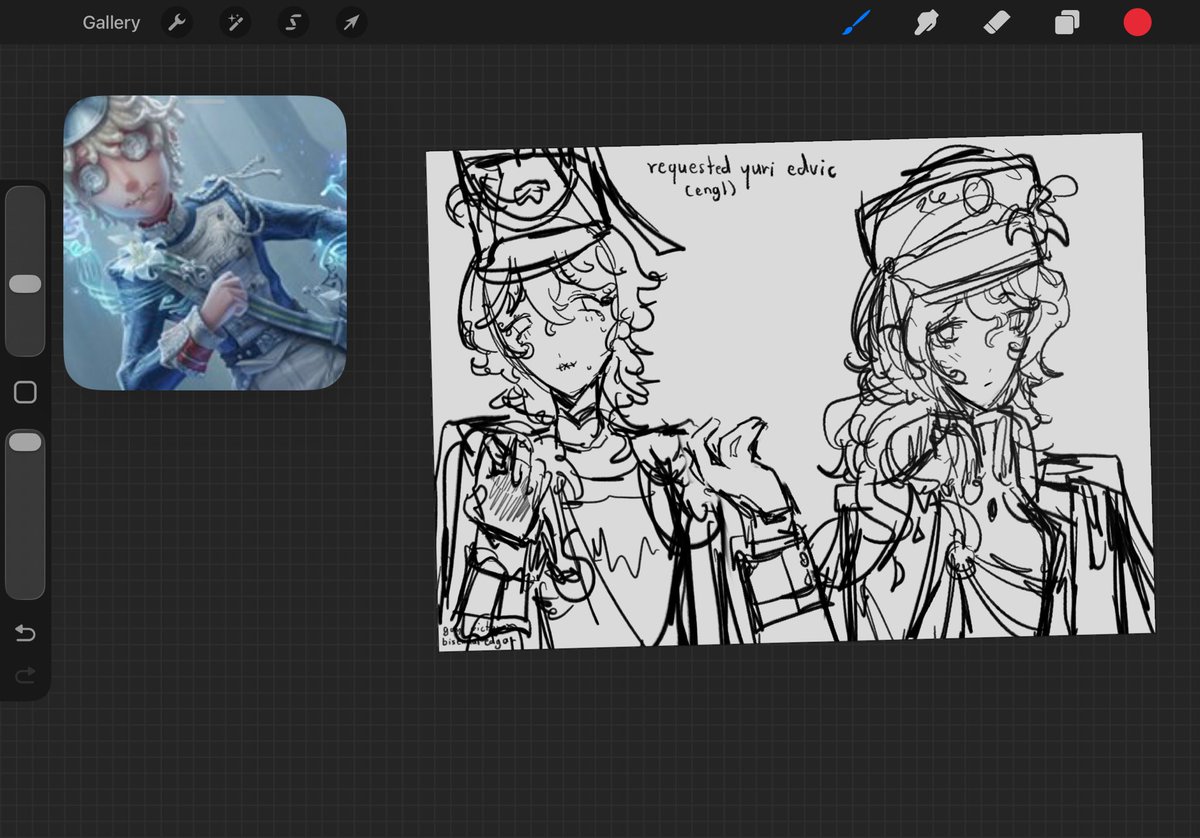The image size is (1200, 838).
Task: Tap the Undo arrow
Action: pos(25,633)
